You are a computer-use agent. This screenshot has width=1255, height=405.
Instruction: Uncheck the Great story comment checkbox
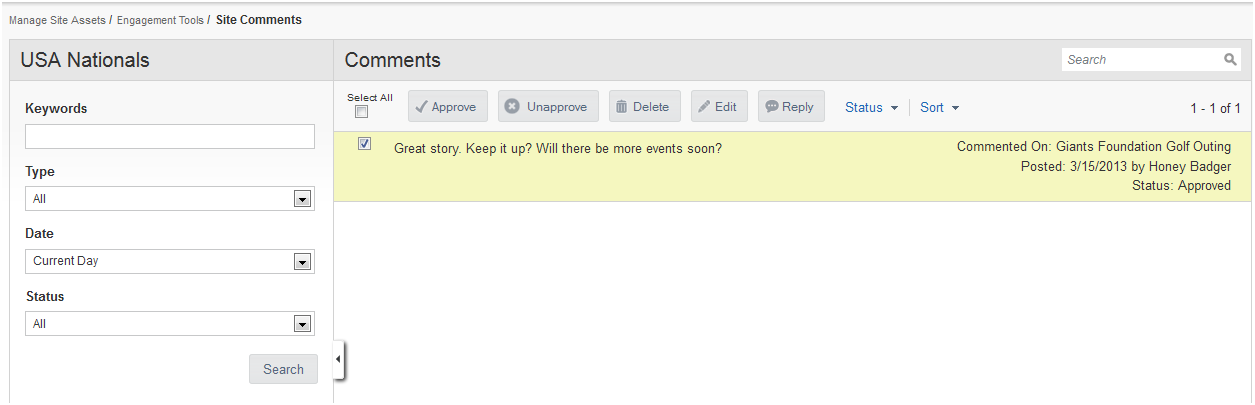point(365,144)
